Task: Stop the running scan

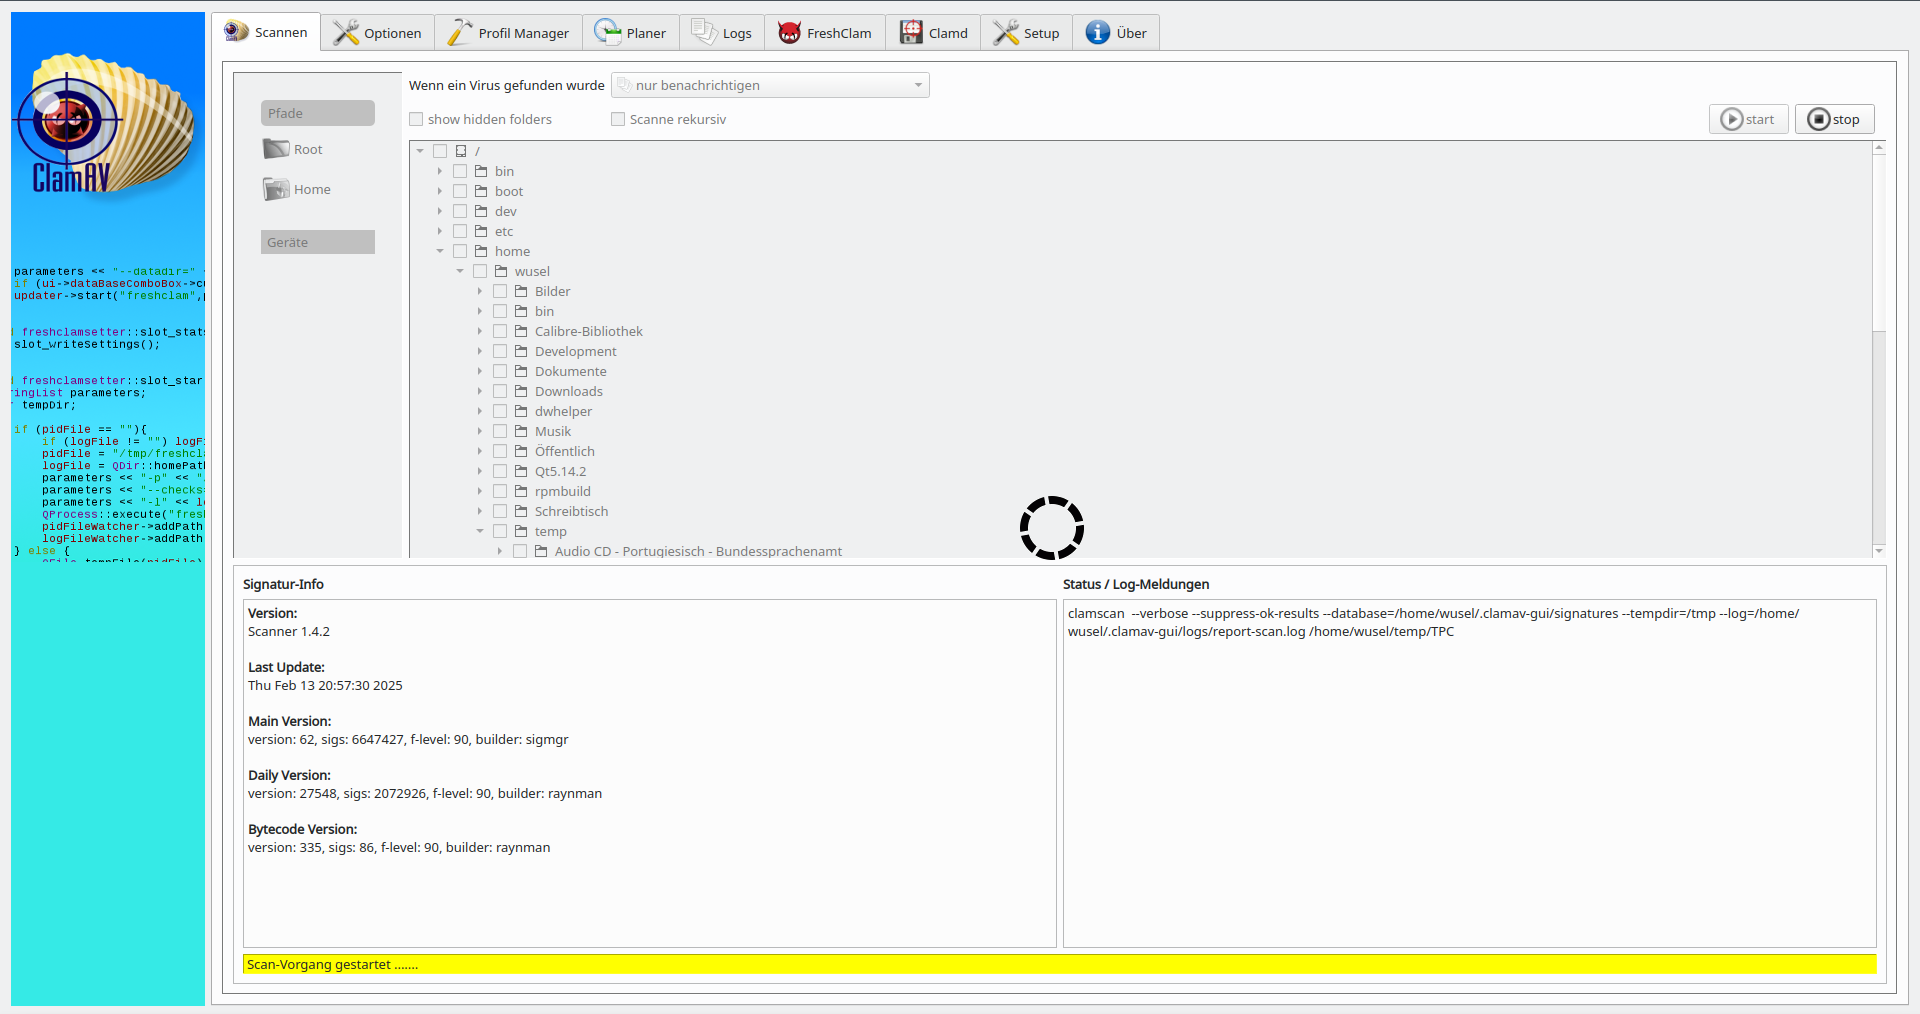Action: pos(1834,119)
